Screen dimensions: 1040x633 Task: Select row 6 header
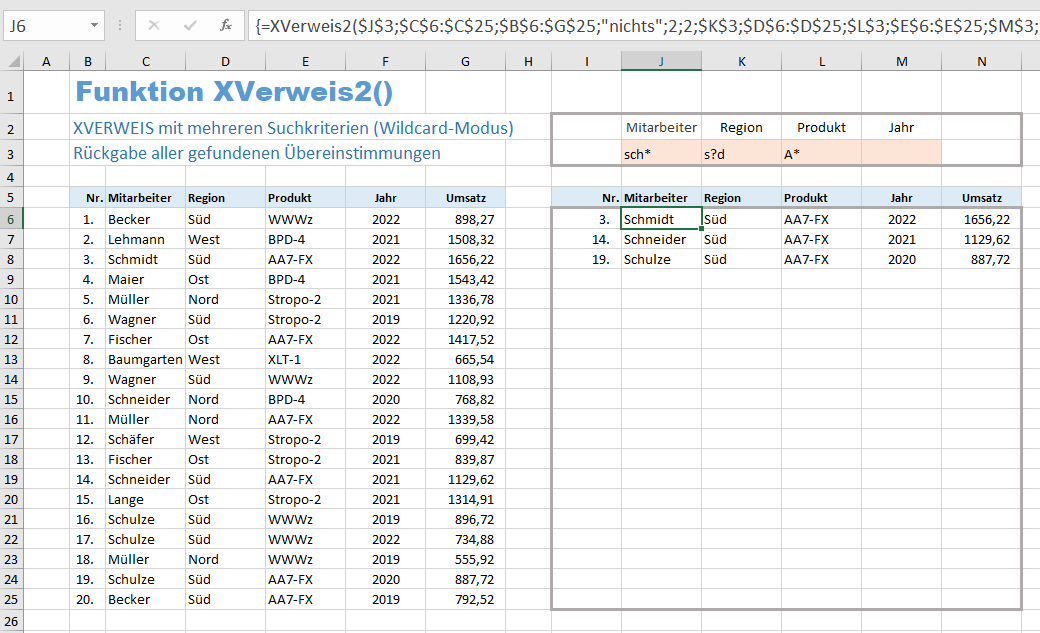(x=11, y=219)
